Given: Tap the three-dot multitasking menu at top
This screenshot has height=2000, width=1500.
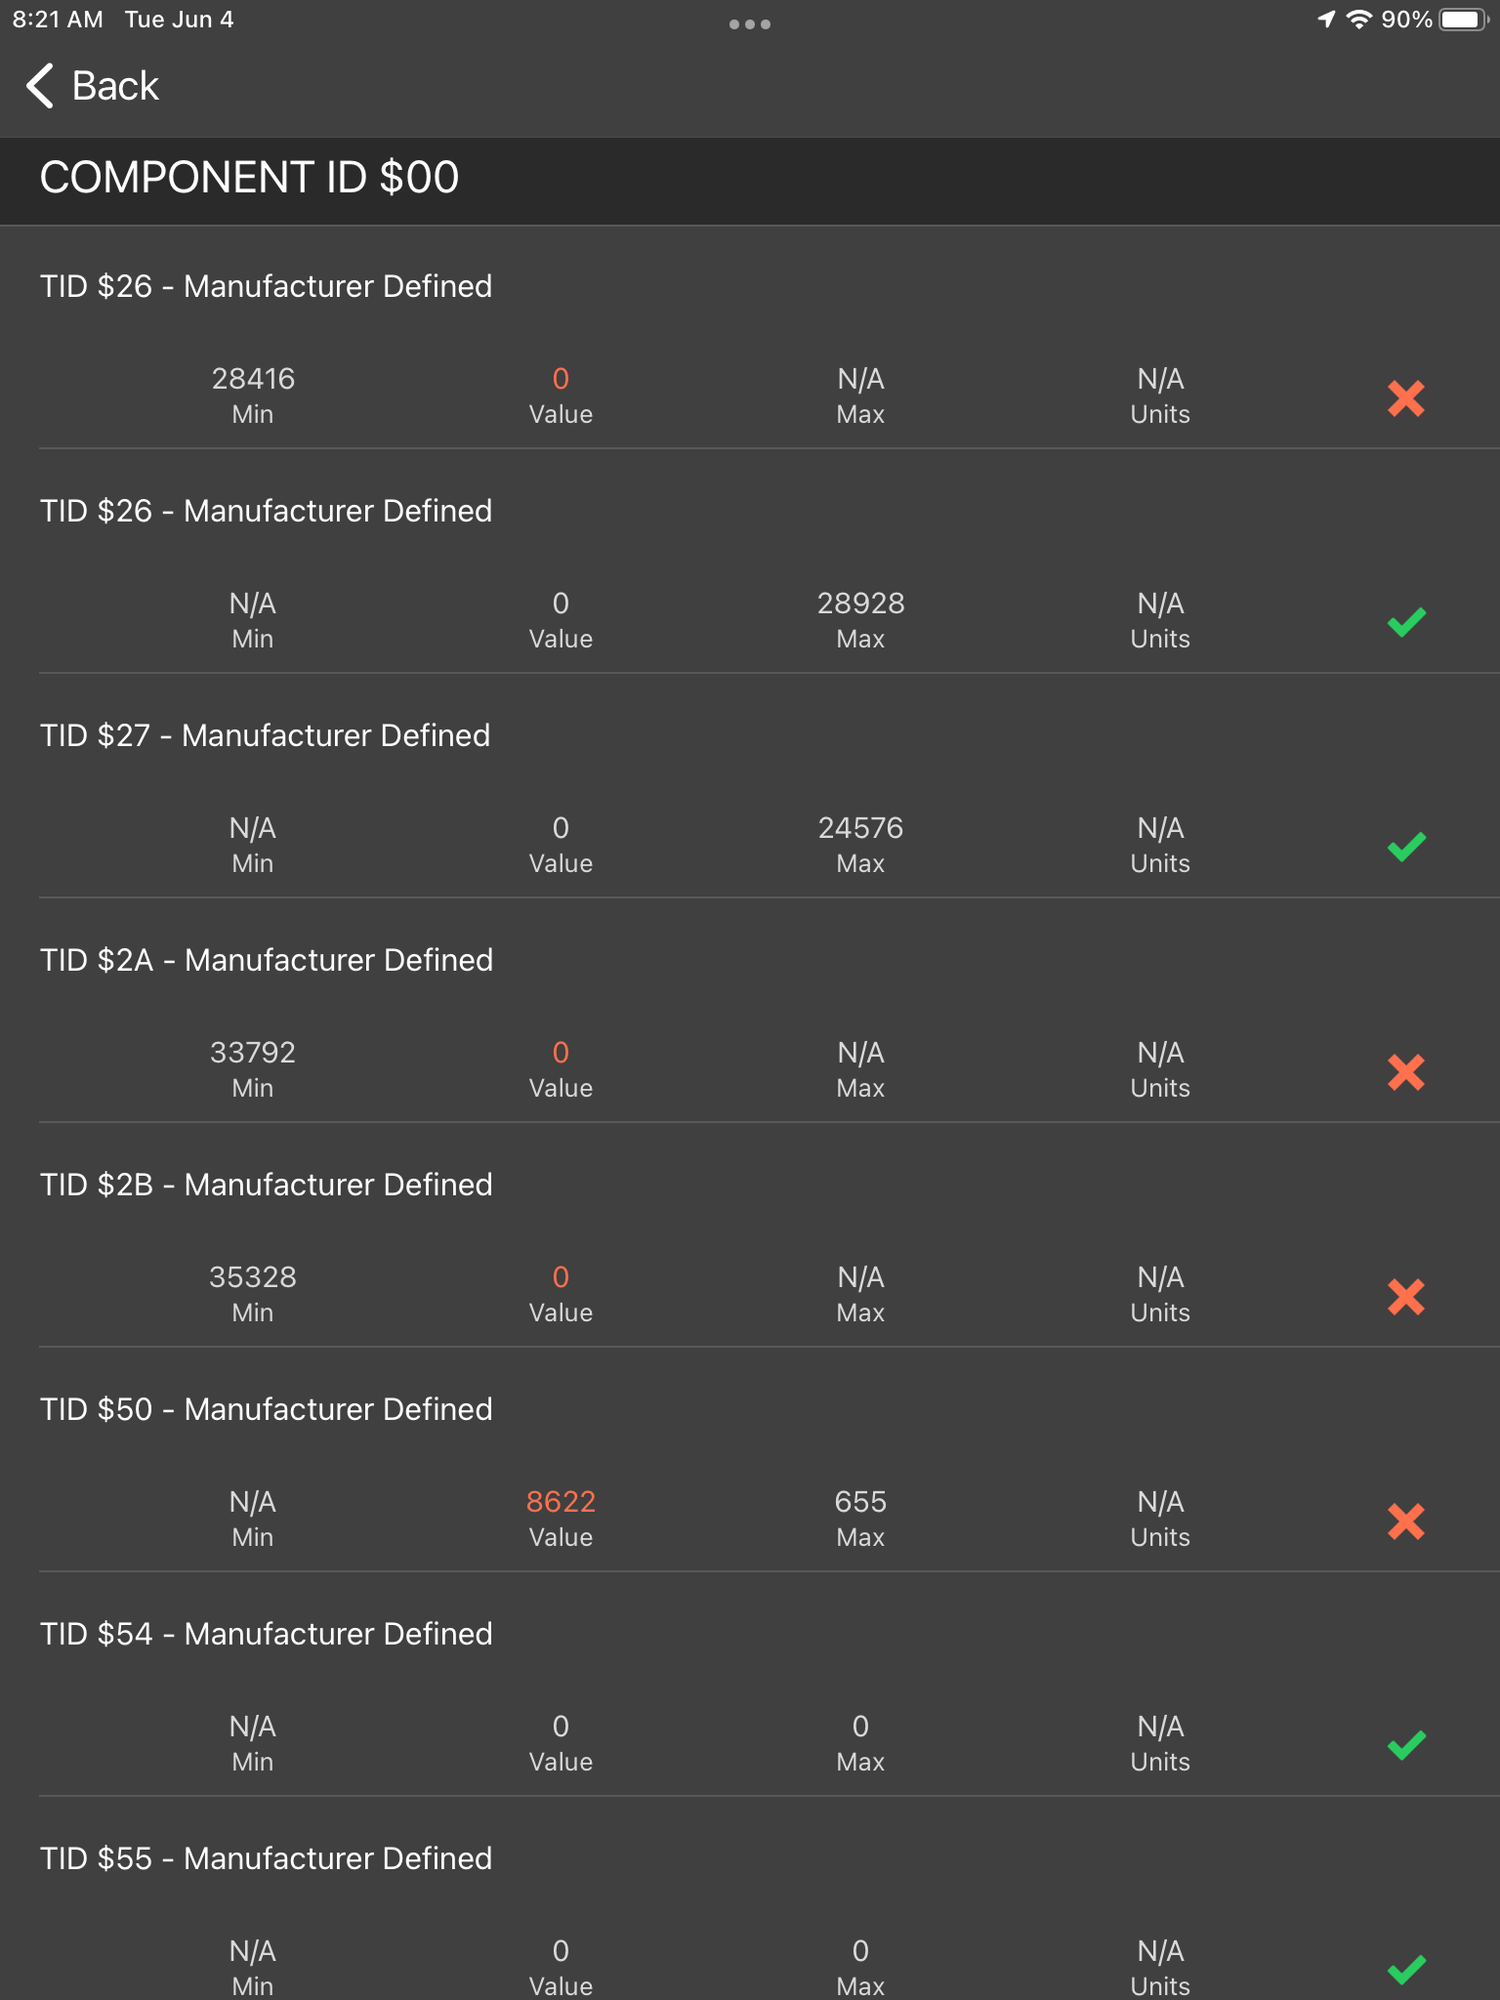Looking at the screenshot, I should [x=750, y=24].
